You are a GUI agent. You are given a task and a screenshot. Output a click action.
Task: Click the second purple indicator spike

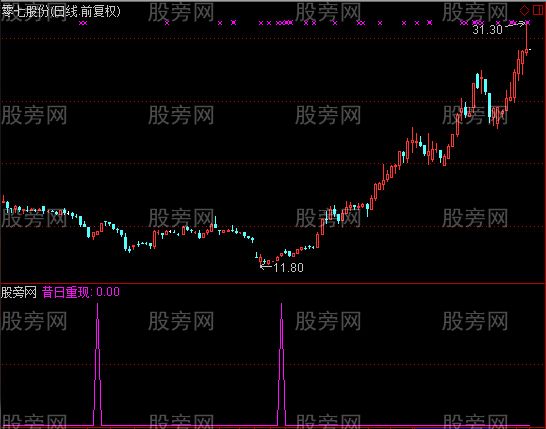click(281, 364)
